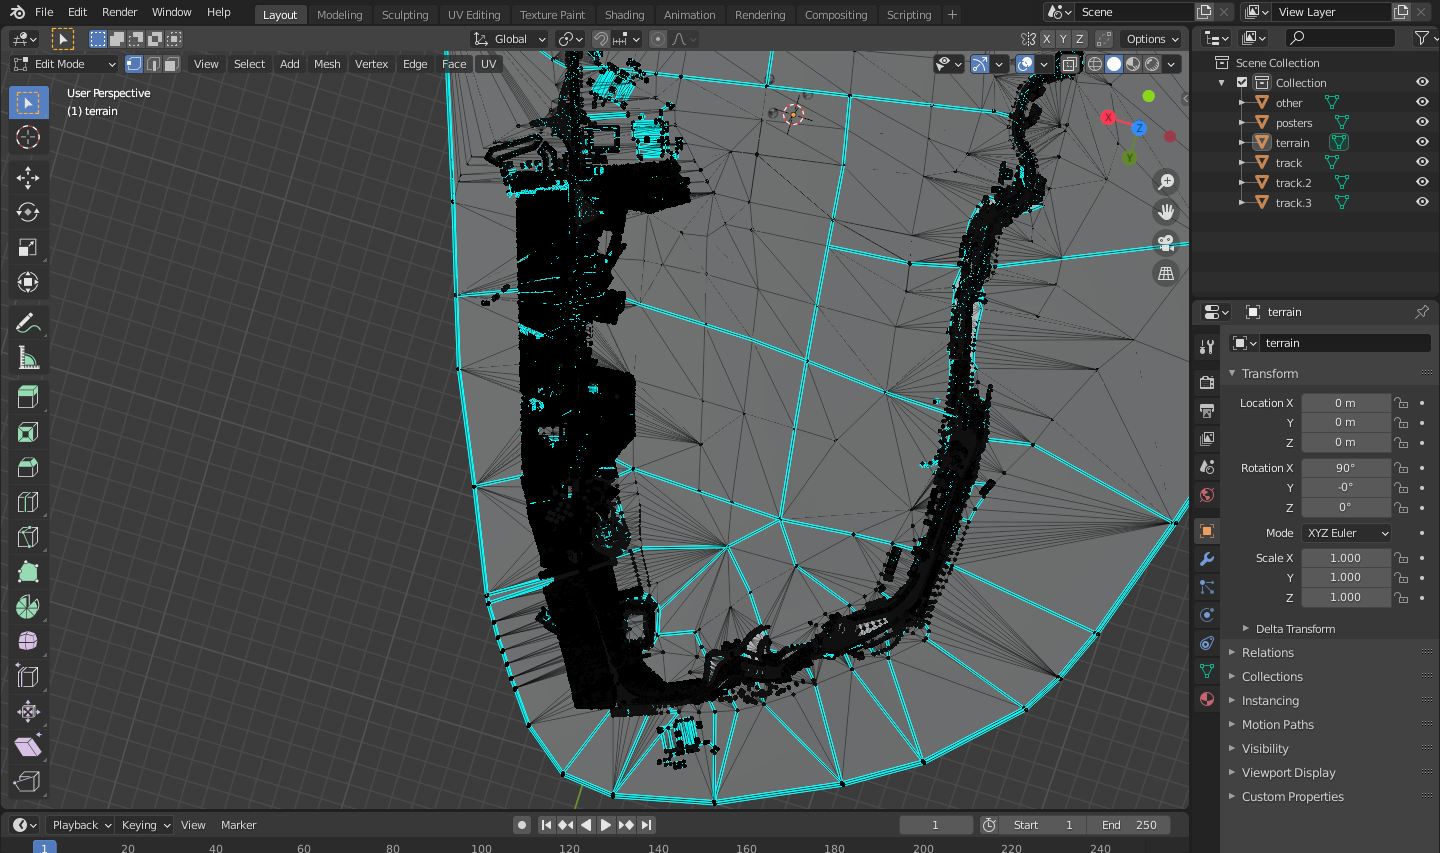Screen dimensions: 1440x853
Task: Click the End frame field
Action: click(1130, 825)
